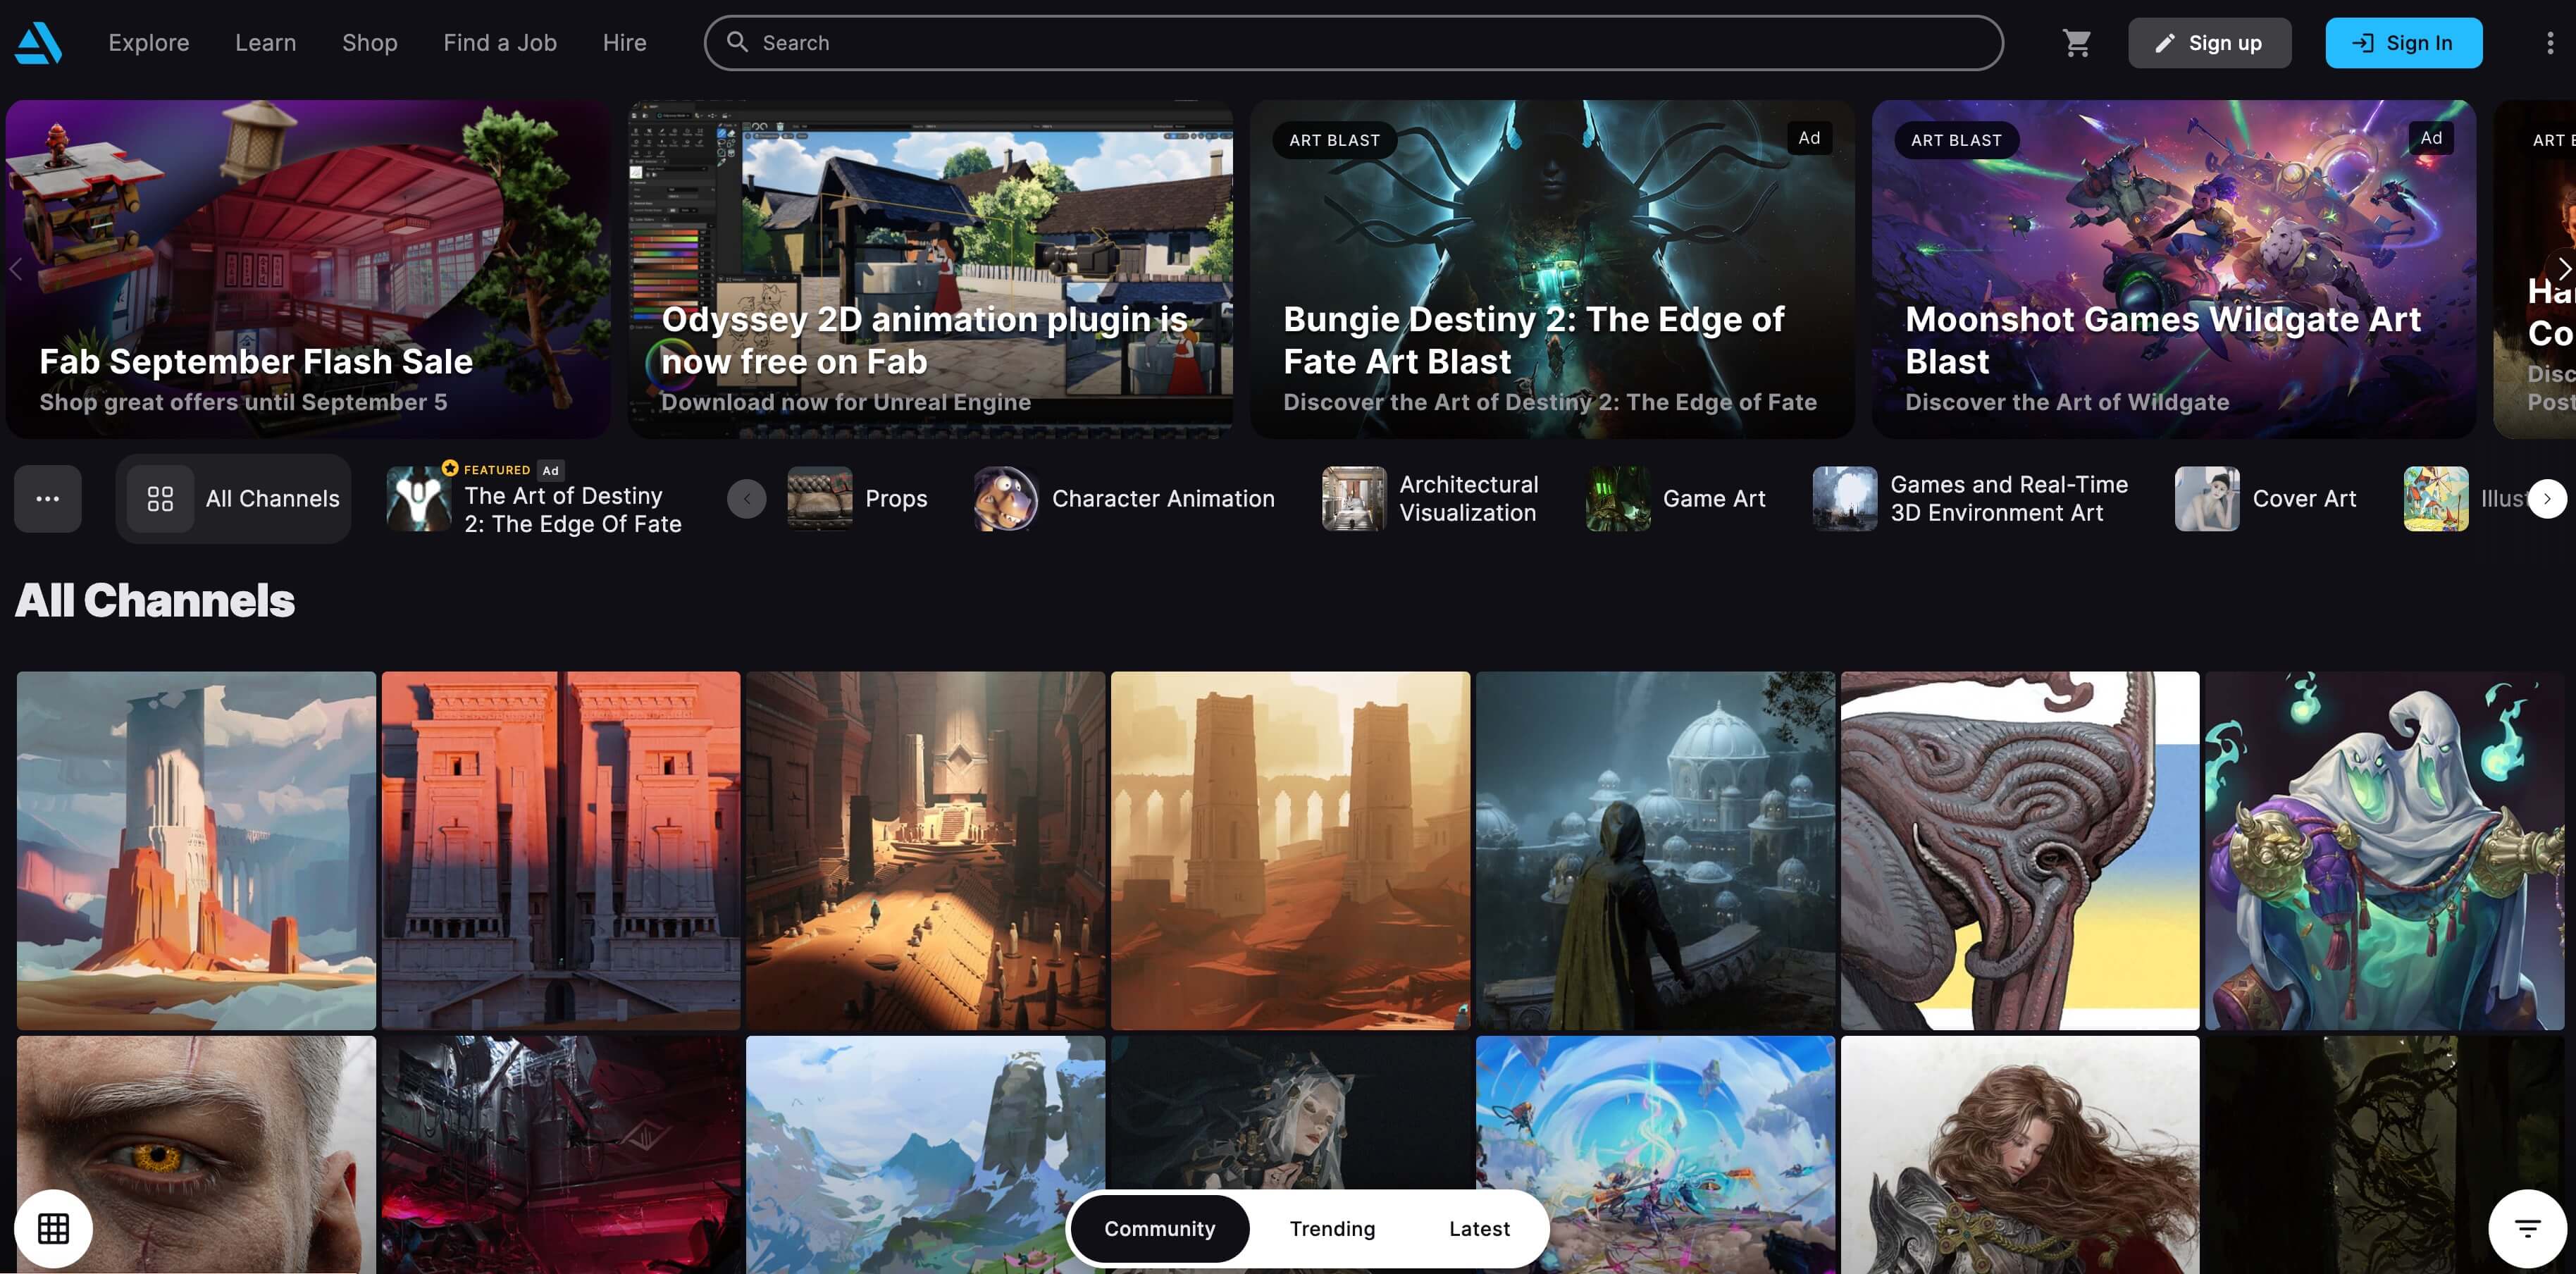Viewport: 2576px width, 1274px height.
Task: Open the tentacled creature close-up artwork
Action: click(x=2019, y=850)
